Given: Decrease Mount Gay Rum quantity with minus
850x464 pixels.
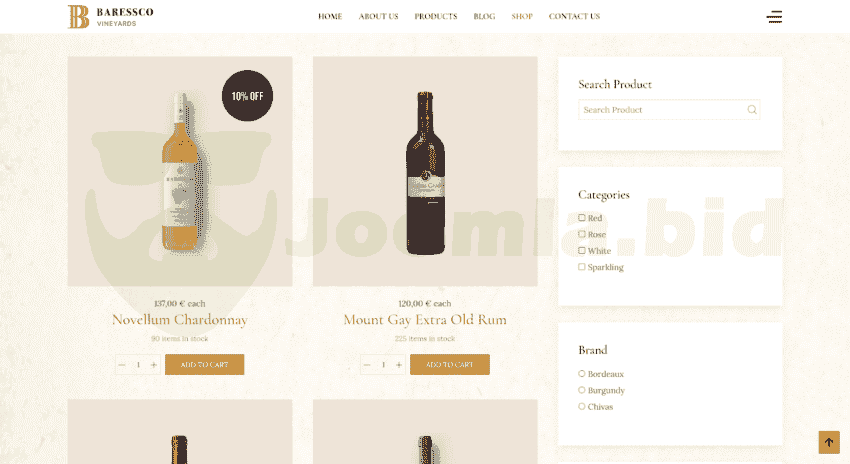Looking at the screenshot, I should click(367, 365).
